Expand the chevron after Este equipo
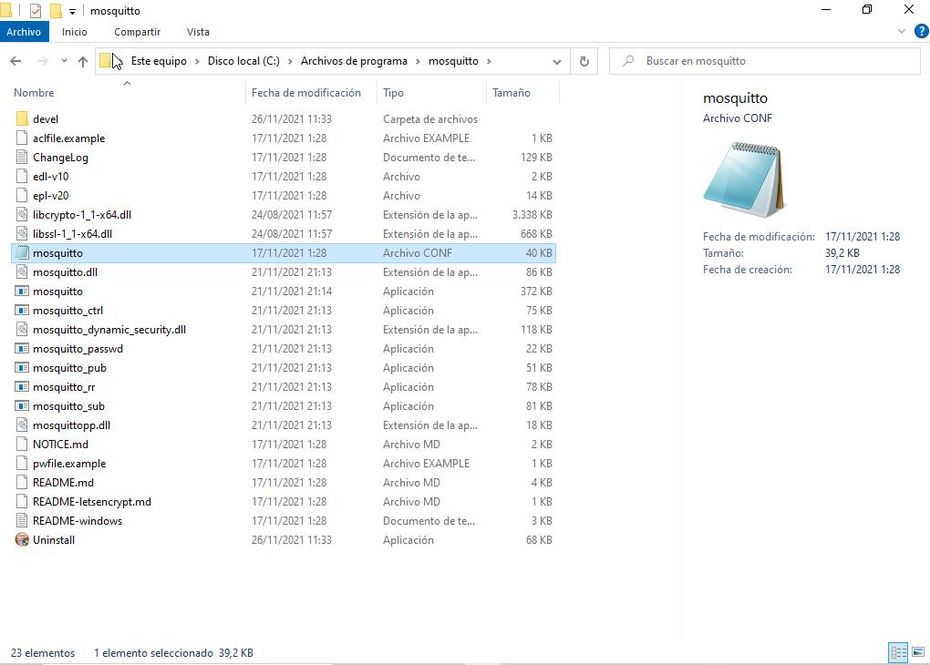Image resolution: width=930 pixels, height=665 pixels. [x=198, y=61]
